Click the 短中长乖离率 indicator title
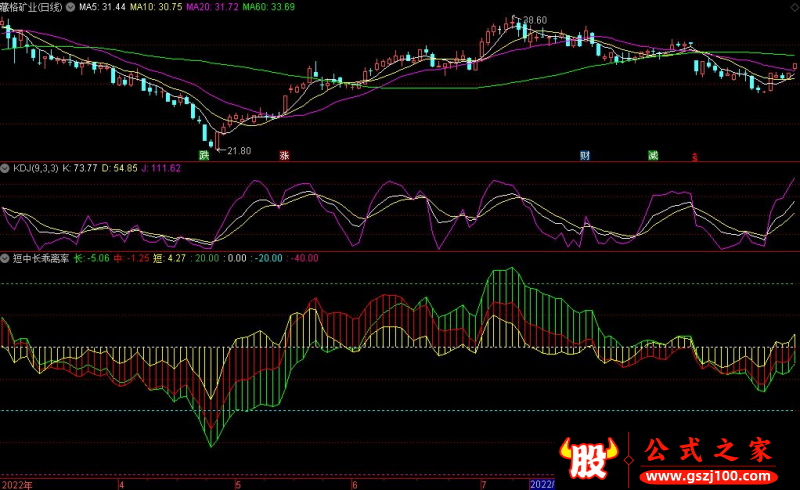This screenshot has height=490, width=800. pyautogui.click(x=40, y=258)
